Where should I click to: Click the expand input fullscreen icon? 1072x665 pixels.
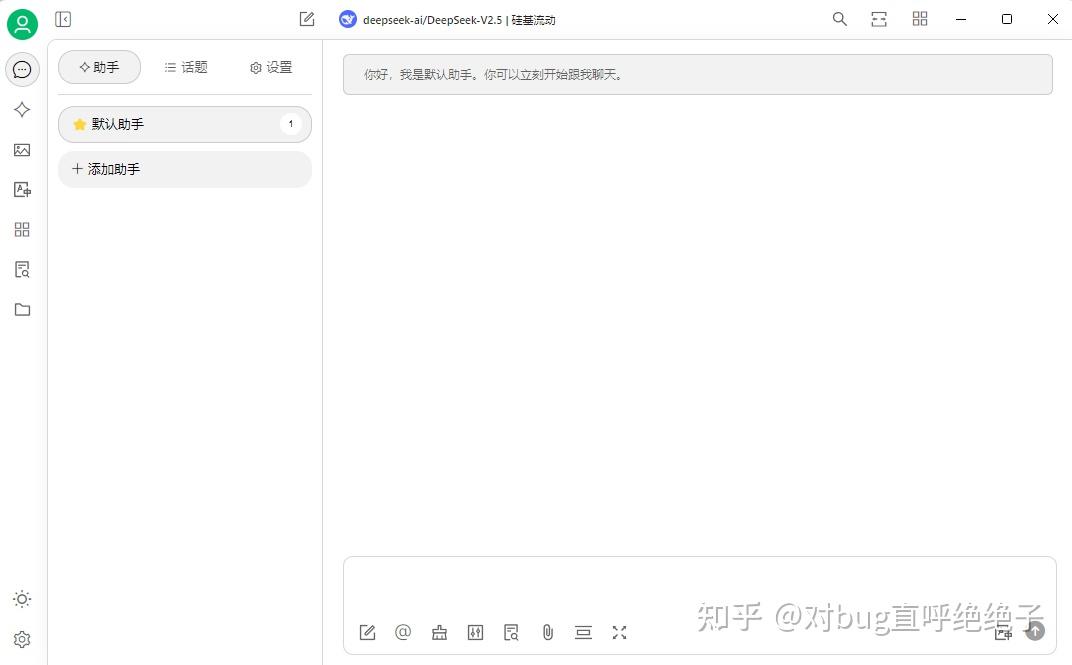click(x=619, y=632)
